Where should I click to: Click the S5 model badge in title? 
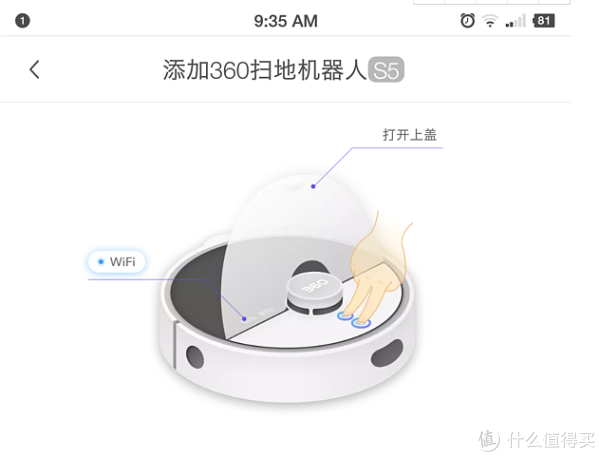point(386,70)
